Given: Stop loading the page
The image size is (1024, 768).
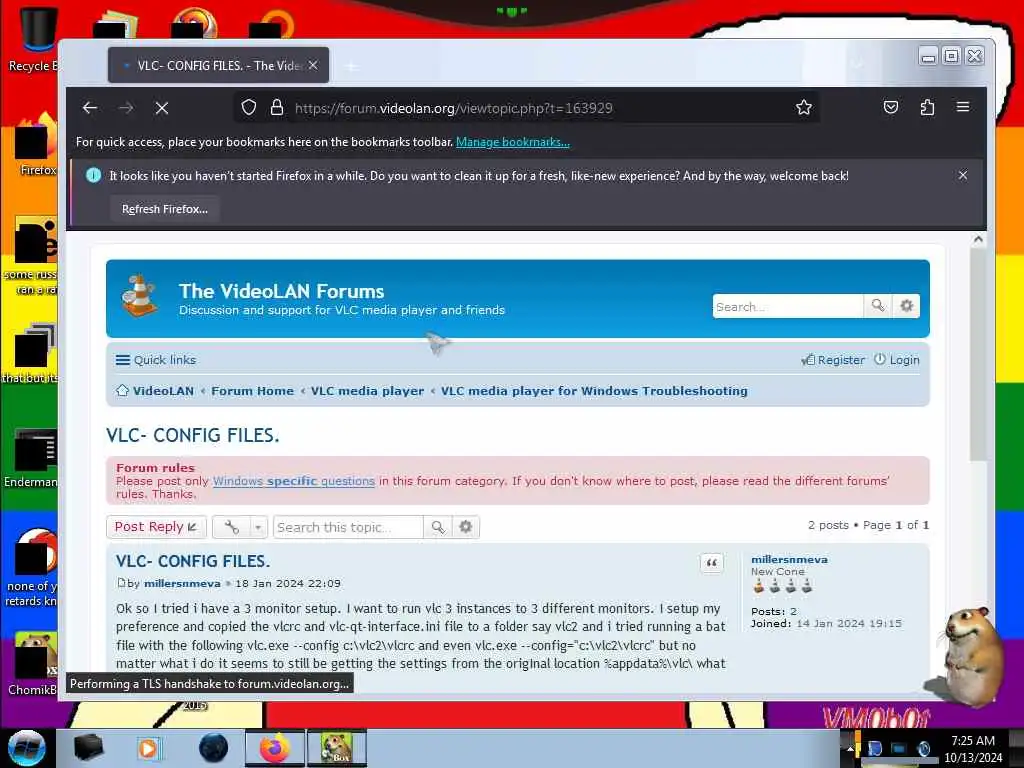Looking at the screenshot, I should pos(162,108).
